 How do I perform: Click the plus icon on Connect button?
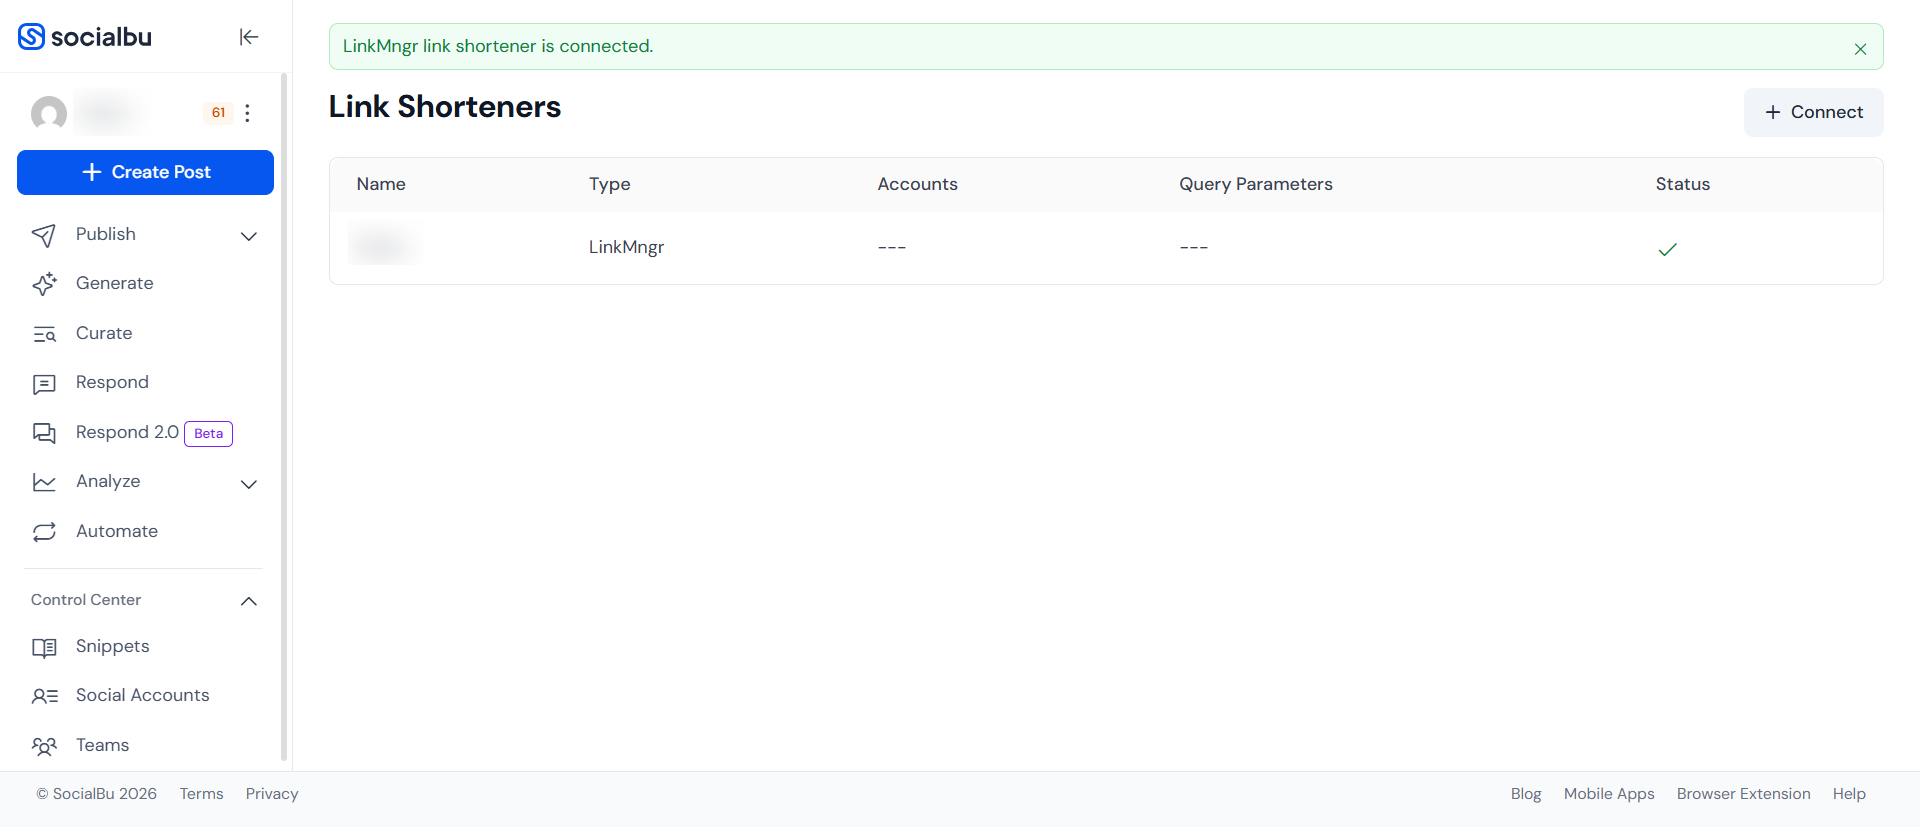point(1773,112)
